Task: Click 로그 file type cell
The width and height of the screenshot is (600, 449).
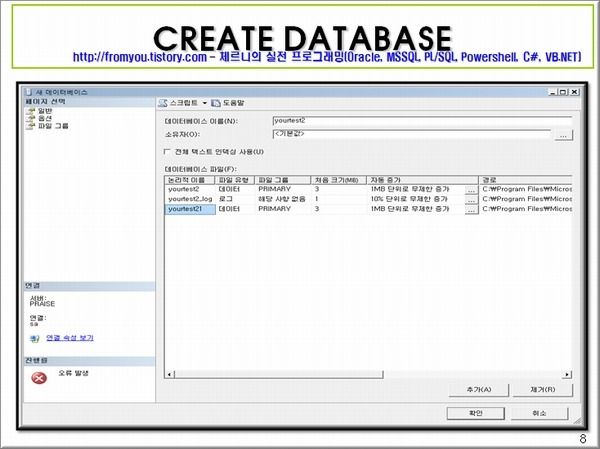Action: 235,199
